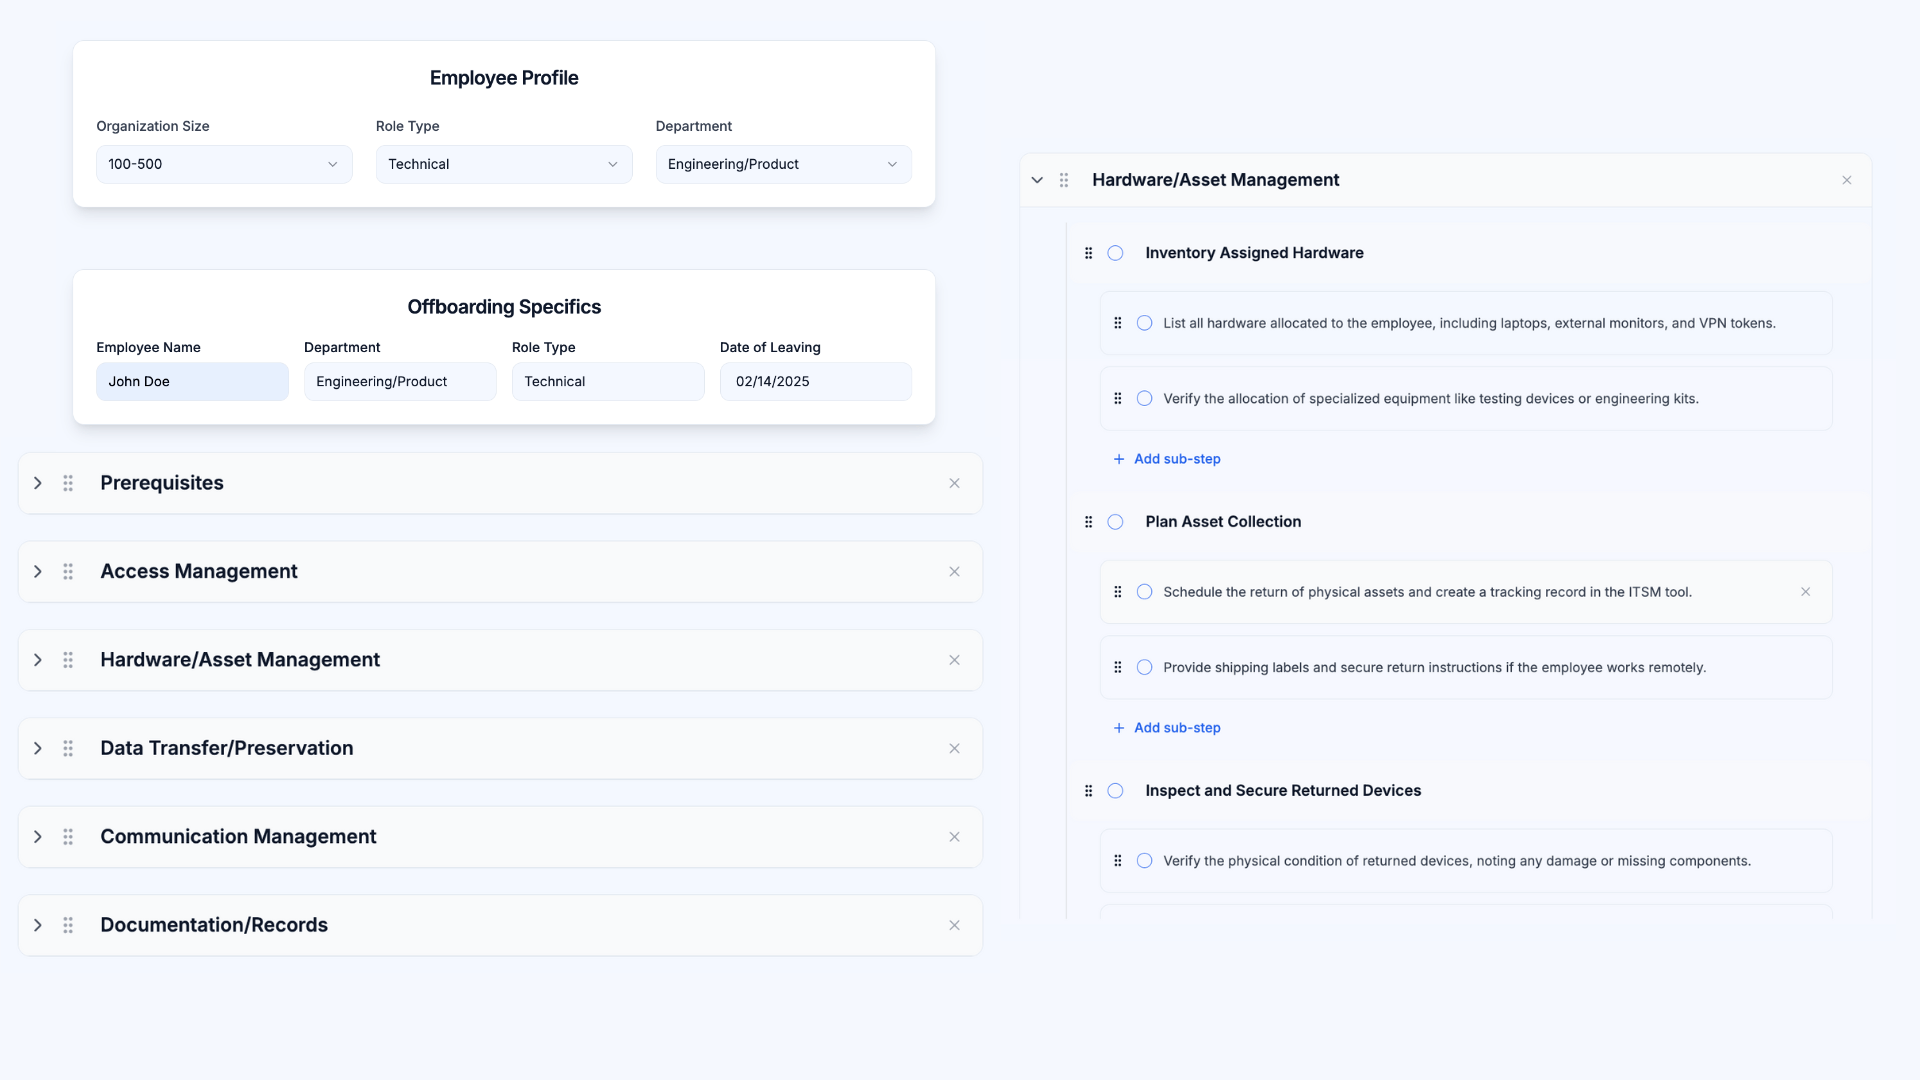Image resolution: width=1920 pixels, height=1080 pixels.
Task: Check off 'Schedule the return of physical assets'
Action: (1145, 592)
